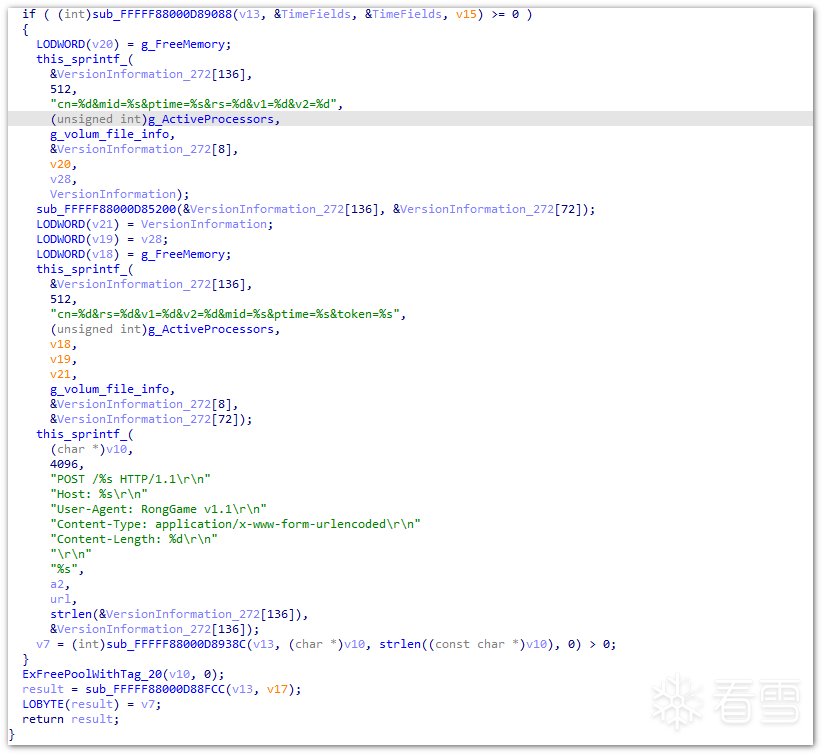
Task: Click the v21 argument line
Action: (x=63, y=374)
